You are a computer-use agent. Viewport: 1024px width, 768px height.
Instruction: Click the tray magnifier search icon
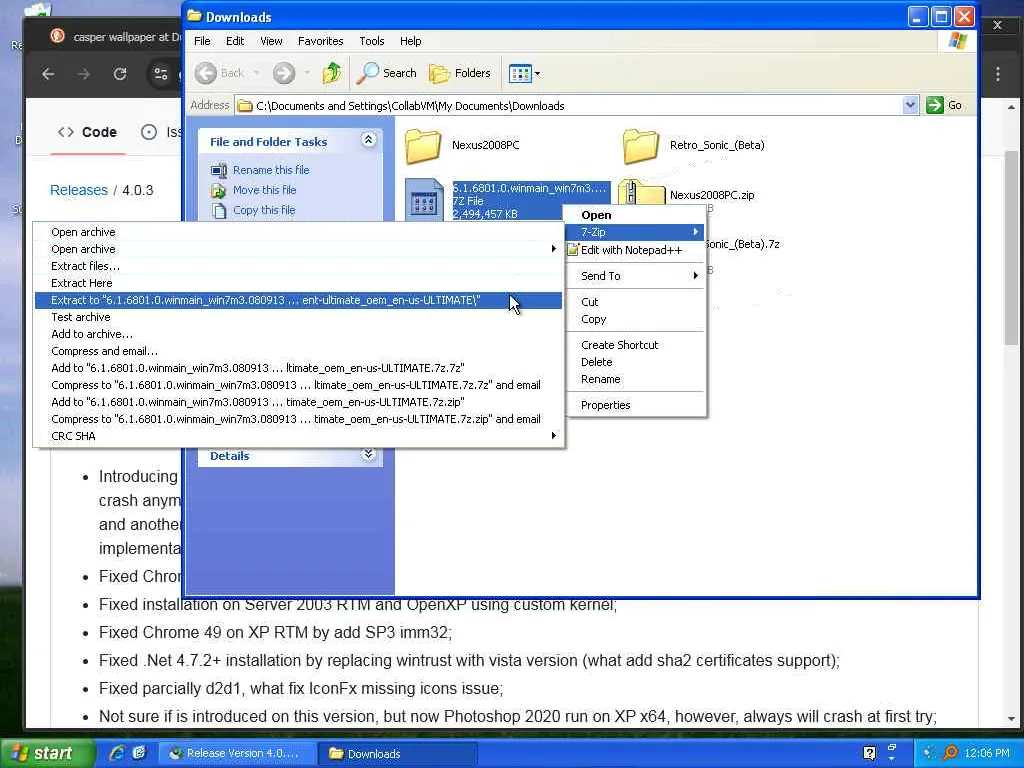click(x=950, y=753)
